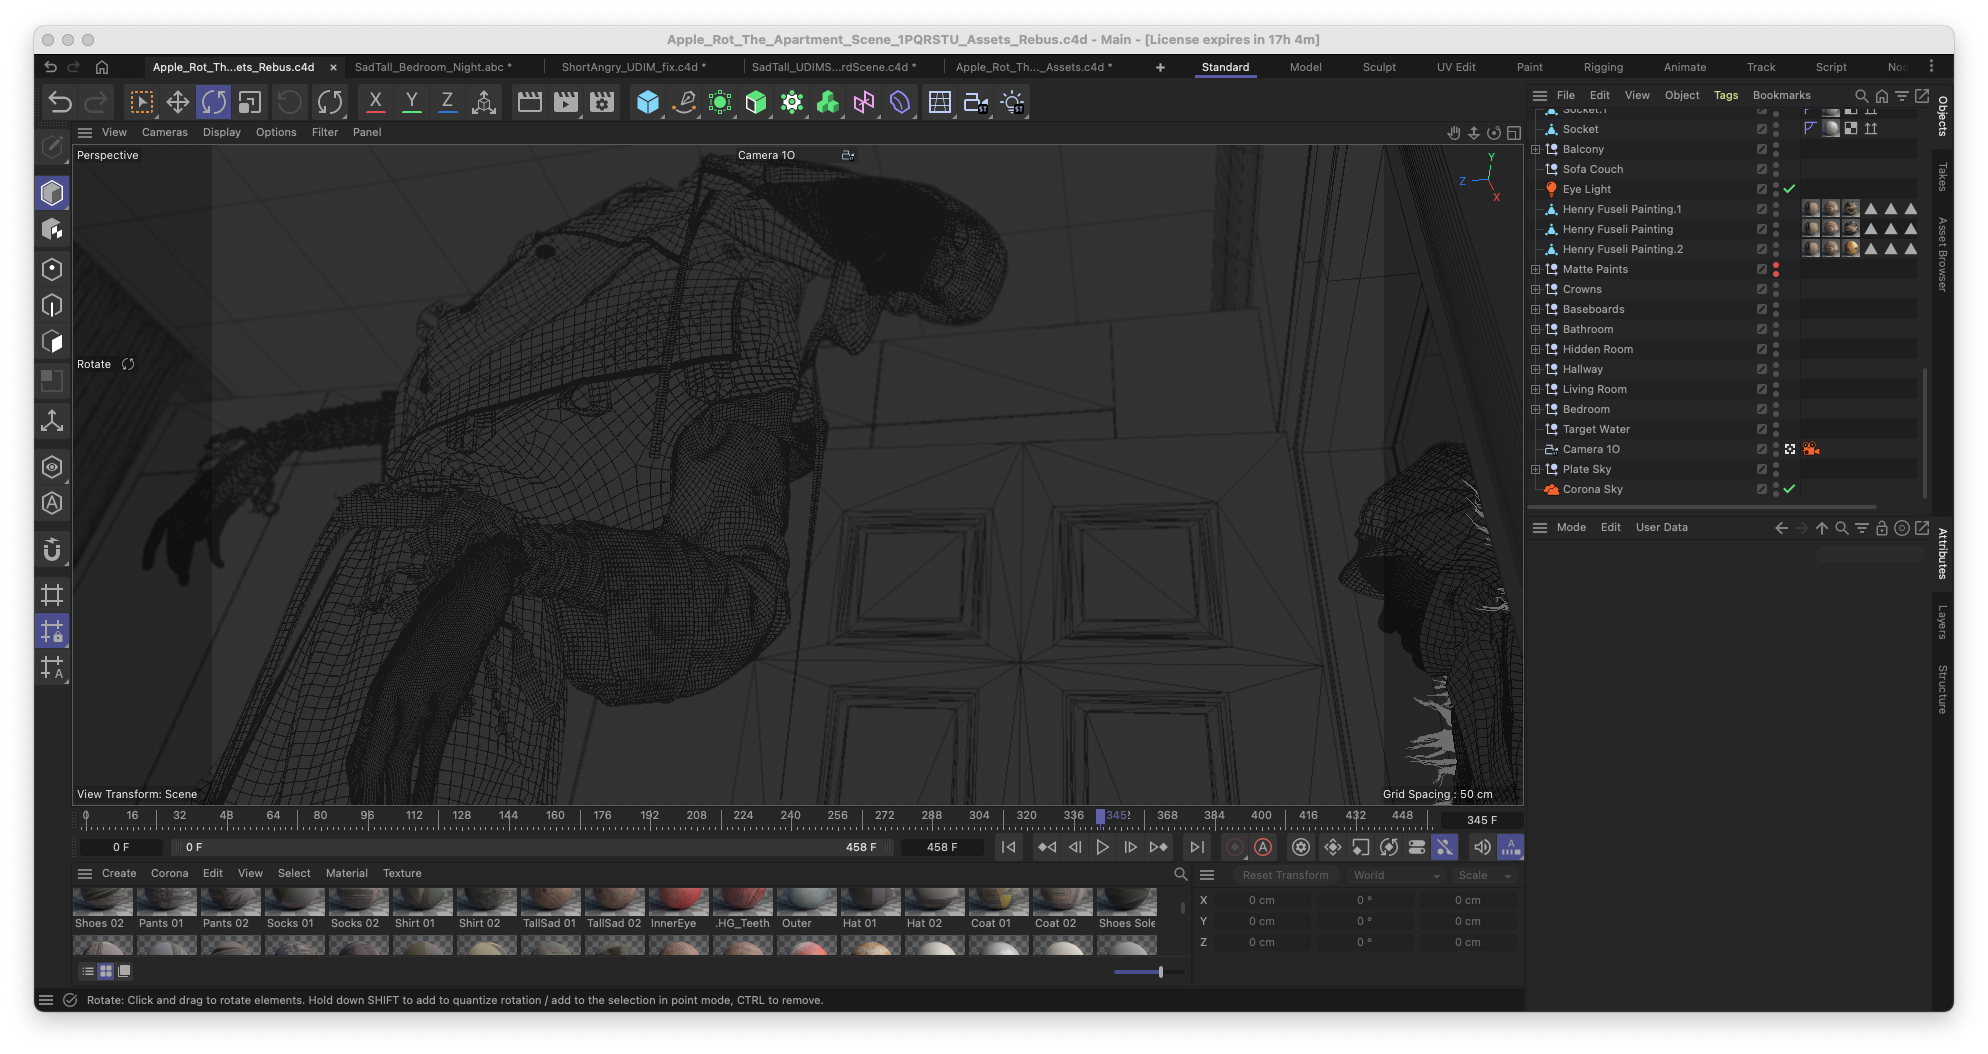Play the animation forward

point(1102,847)
